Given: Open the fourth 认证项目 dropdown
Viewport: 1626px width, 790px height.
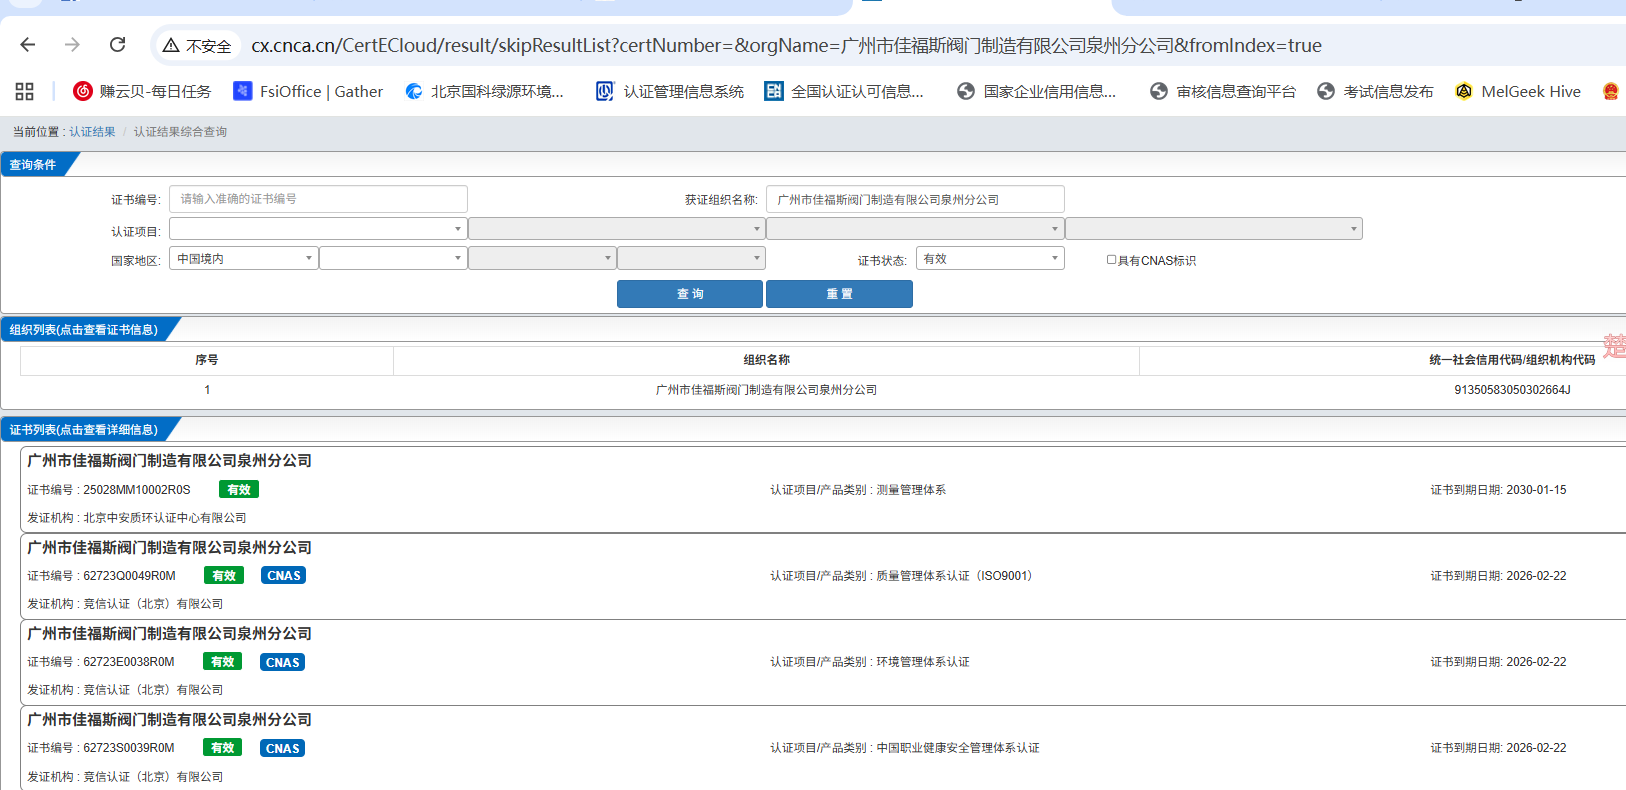Looking at the screenshot, I should click(1214, 229).
